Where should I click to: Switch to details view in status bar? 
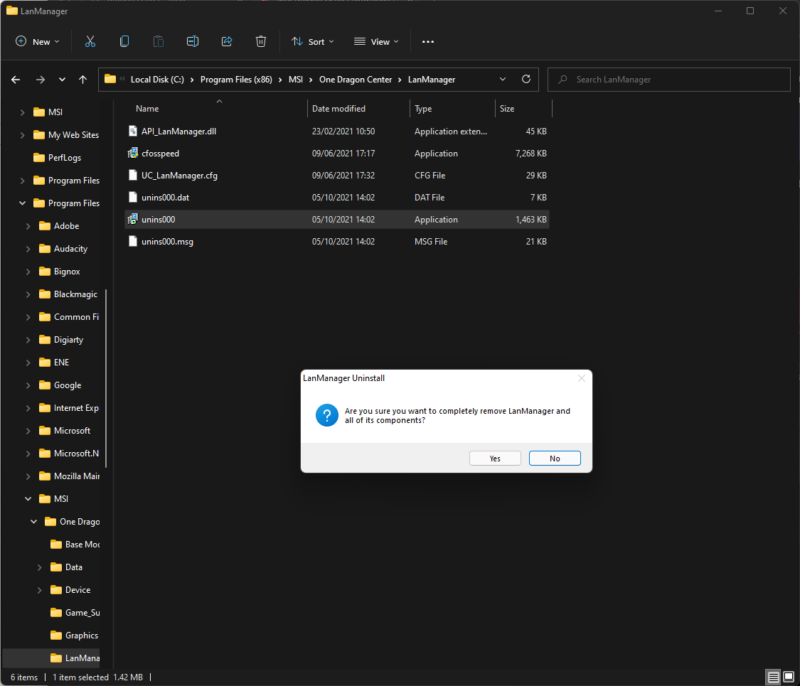(x=773, y=677)
